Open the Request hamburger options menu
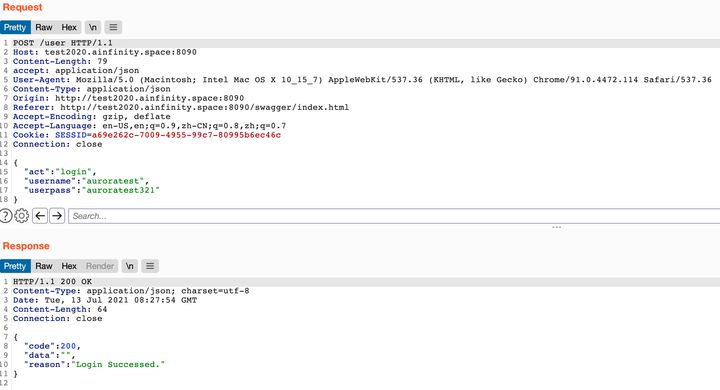Image resolution: width=720 pixels, height=390 pixels. click(x=113, y=27)
